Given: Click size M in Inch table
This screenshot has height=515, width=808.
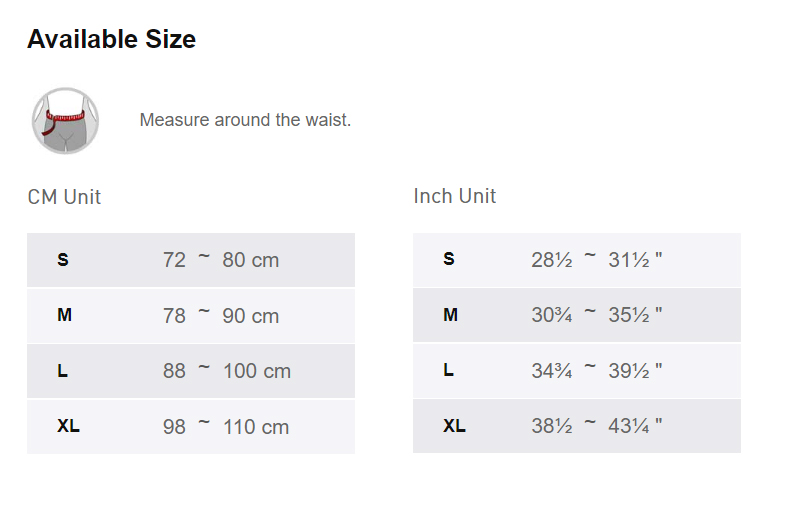Looking at the screenshot, I should tap(450, 315).
